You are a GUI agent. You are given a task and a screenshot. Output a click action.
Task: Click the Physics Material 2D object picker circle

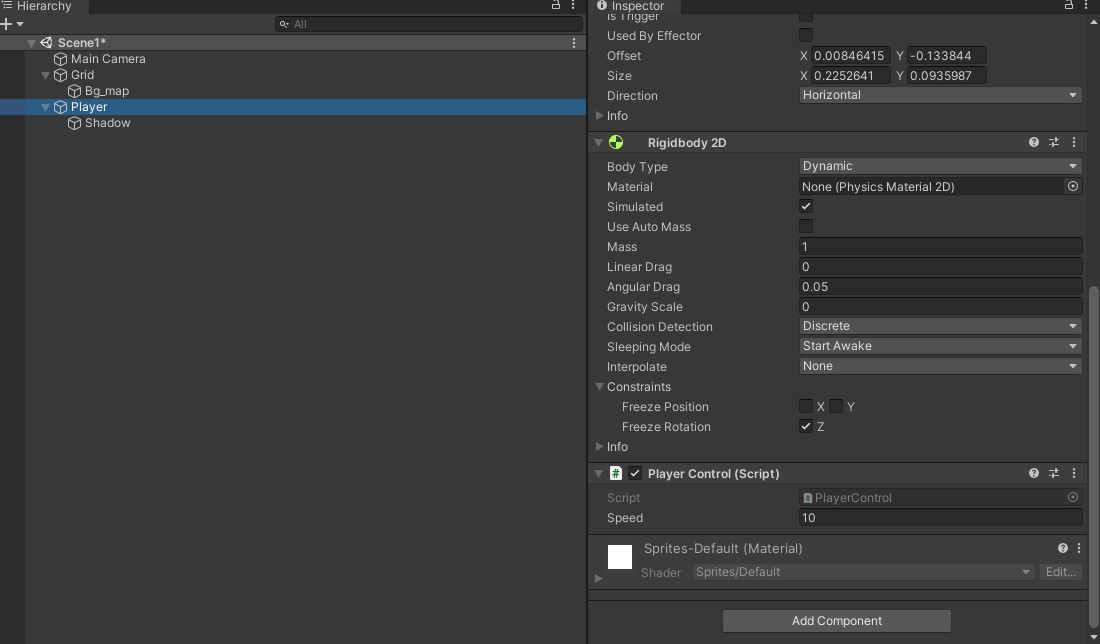[1073, 187]
